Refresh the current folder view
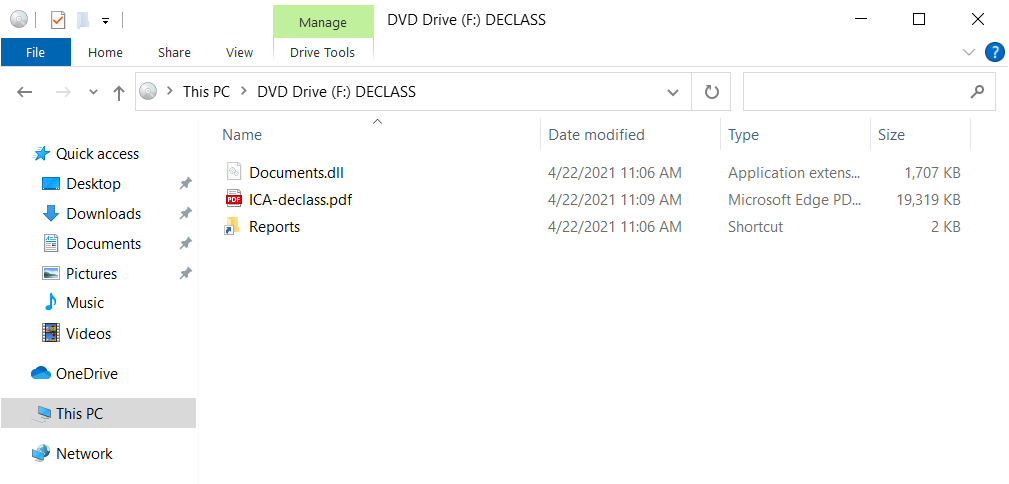Screen dimensions: 1009x484 [712, 92]
